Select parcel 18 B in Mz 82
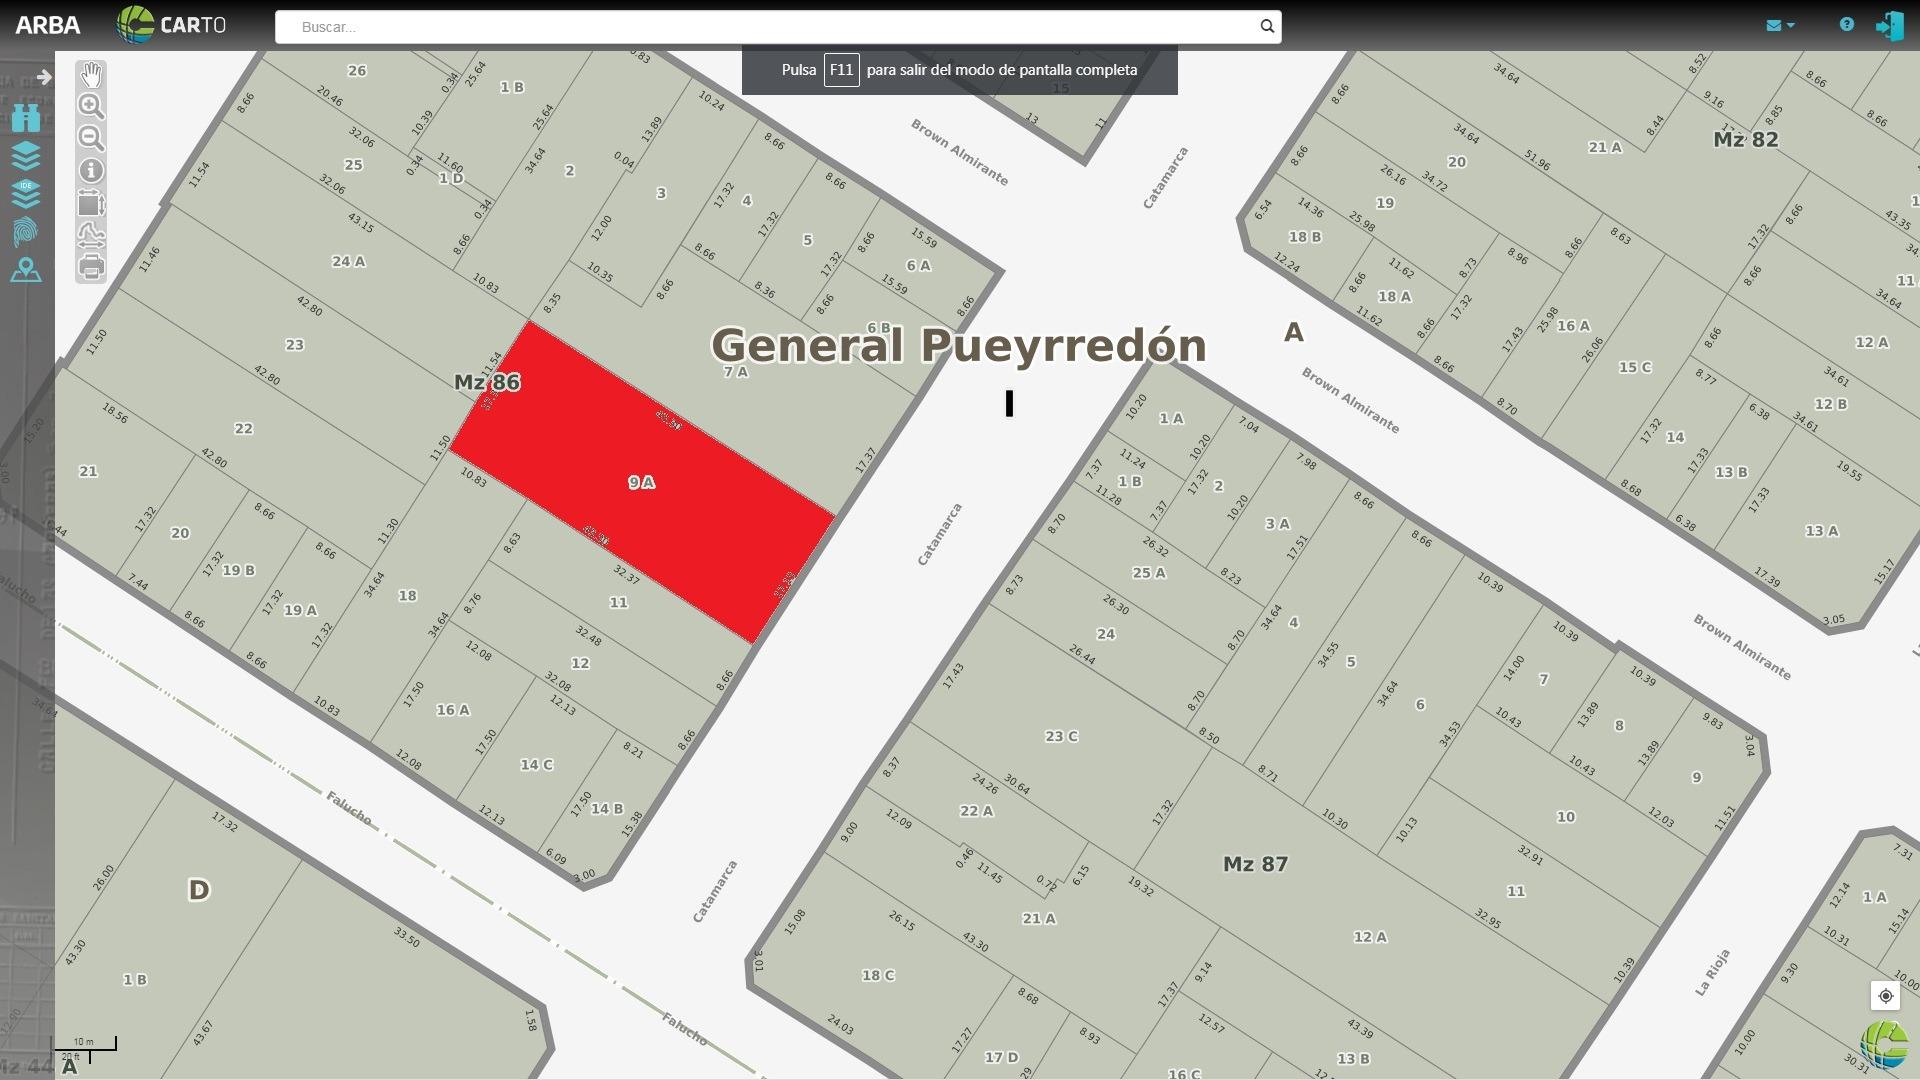Viewport: 1920px width, 1080px height. (x=1305, y=238)
